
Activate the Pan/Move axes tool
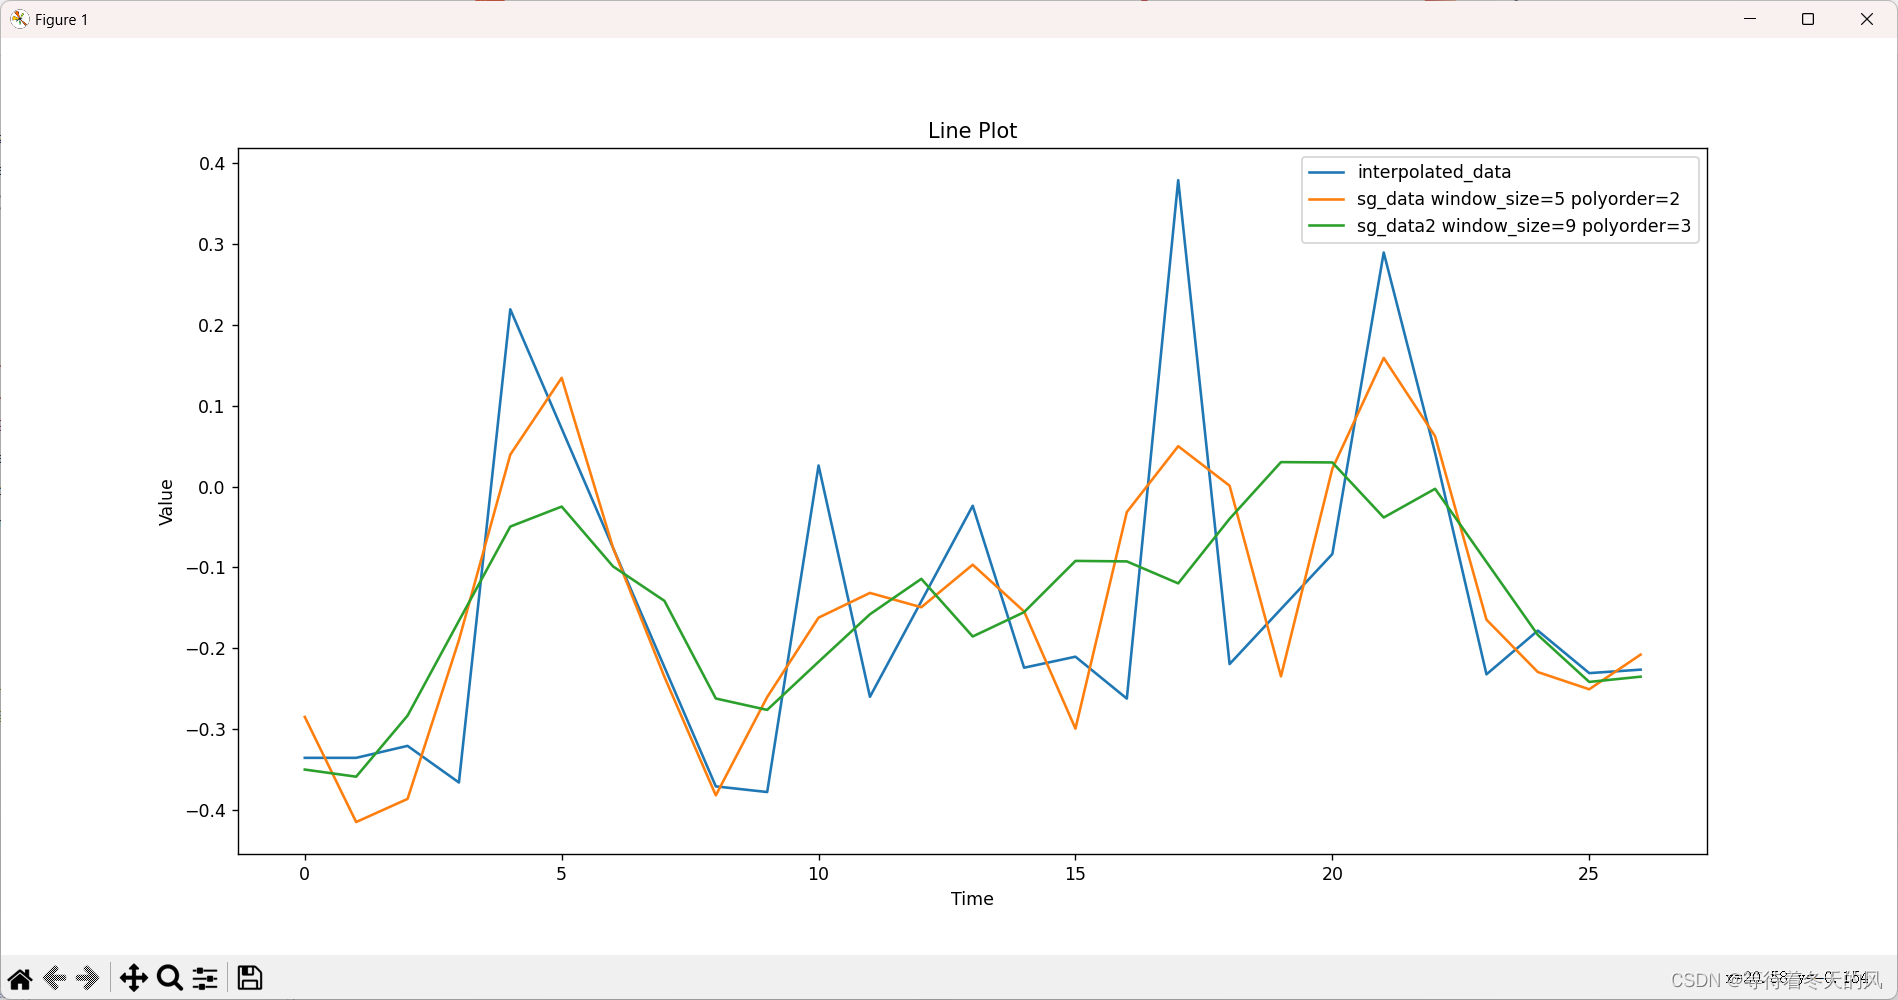coord(133,978)
